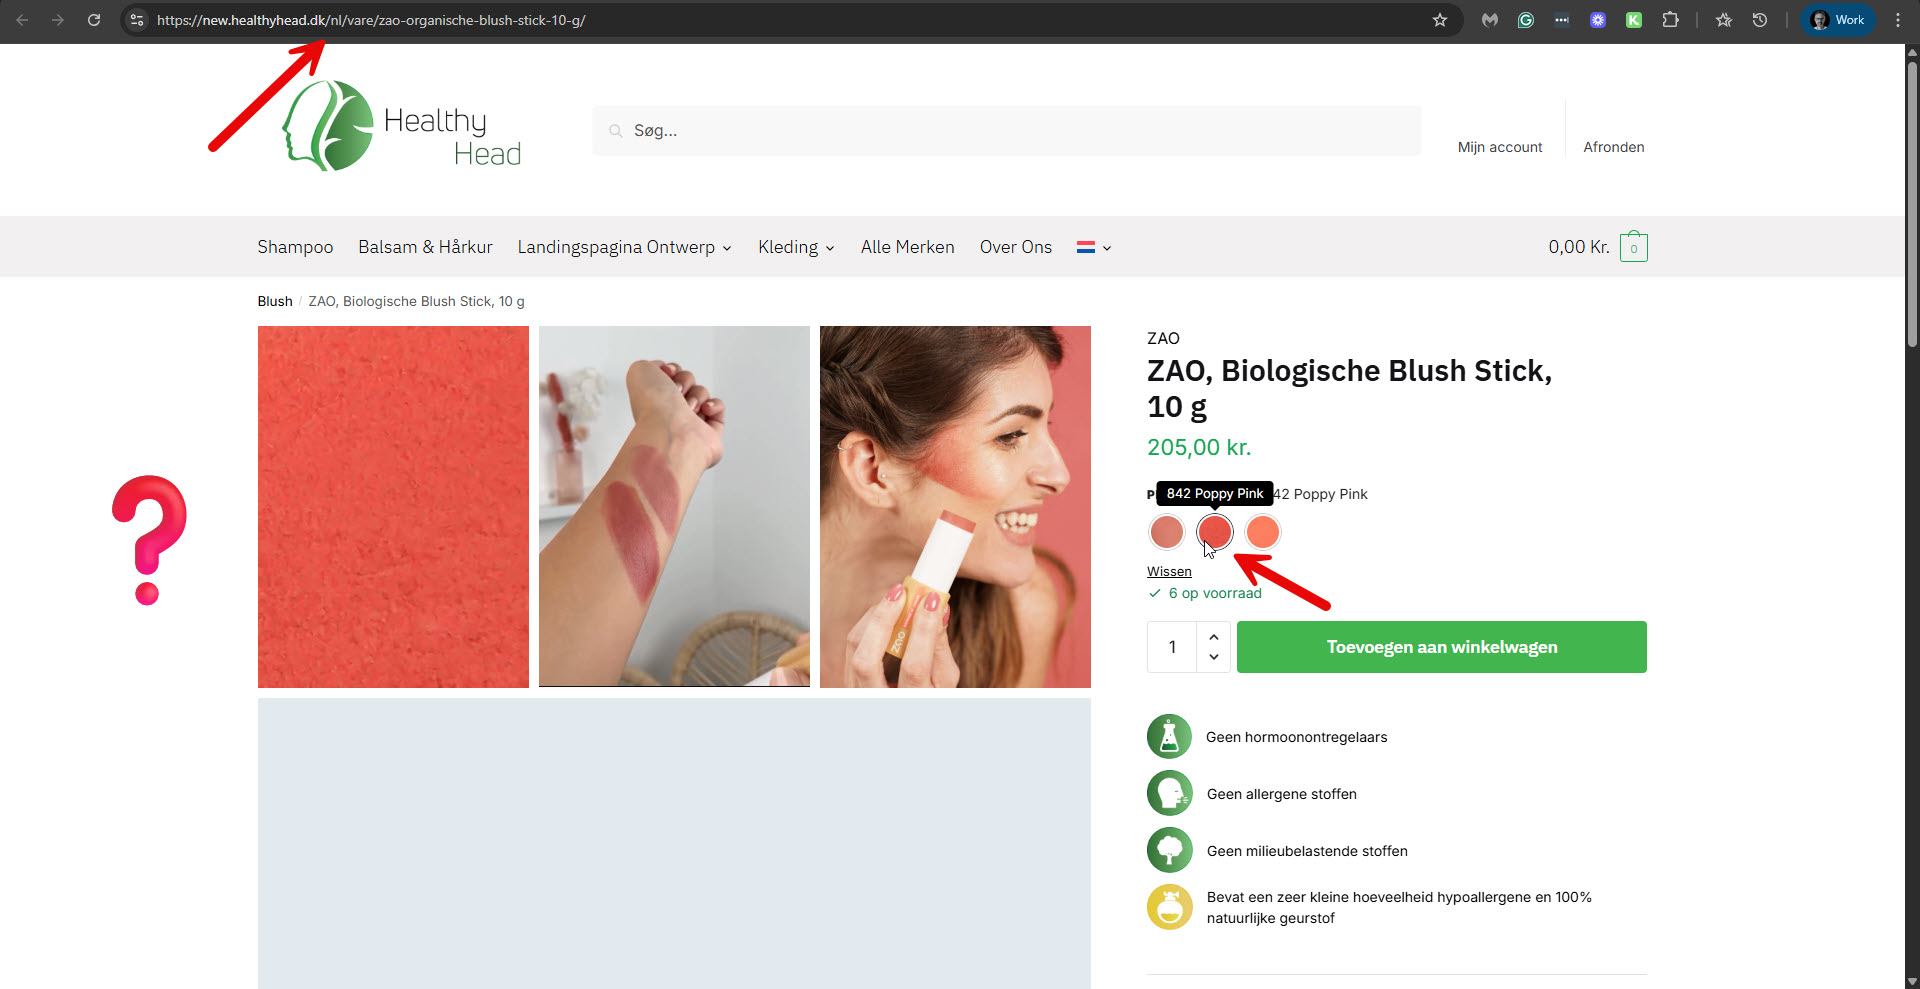1920x989 pixels.
Task: Open the model applying blush photo
Action: (955, 507)
